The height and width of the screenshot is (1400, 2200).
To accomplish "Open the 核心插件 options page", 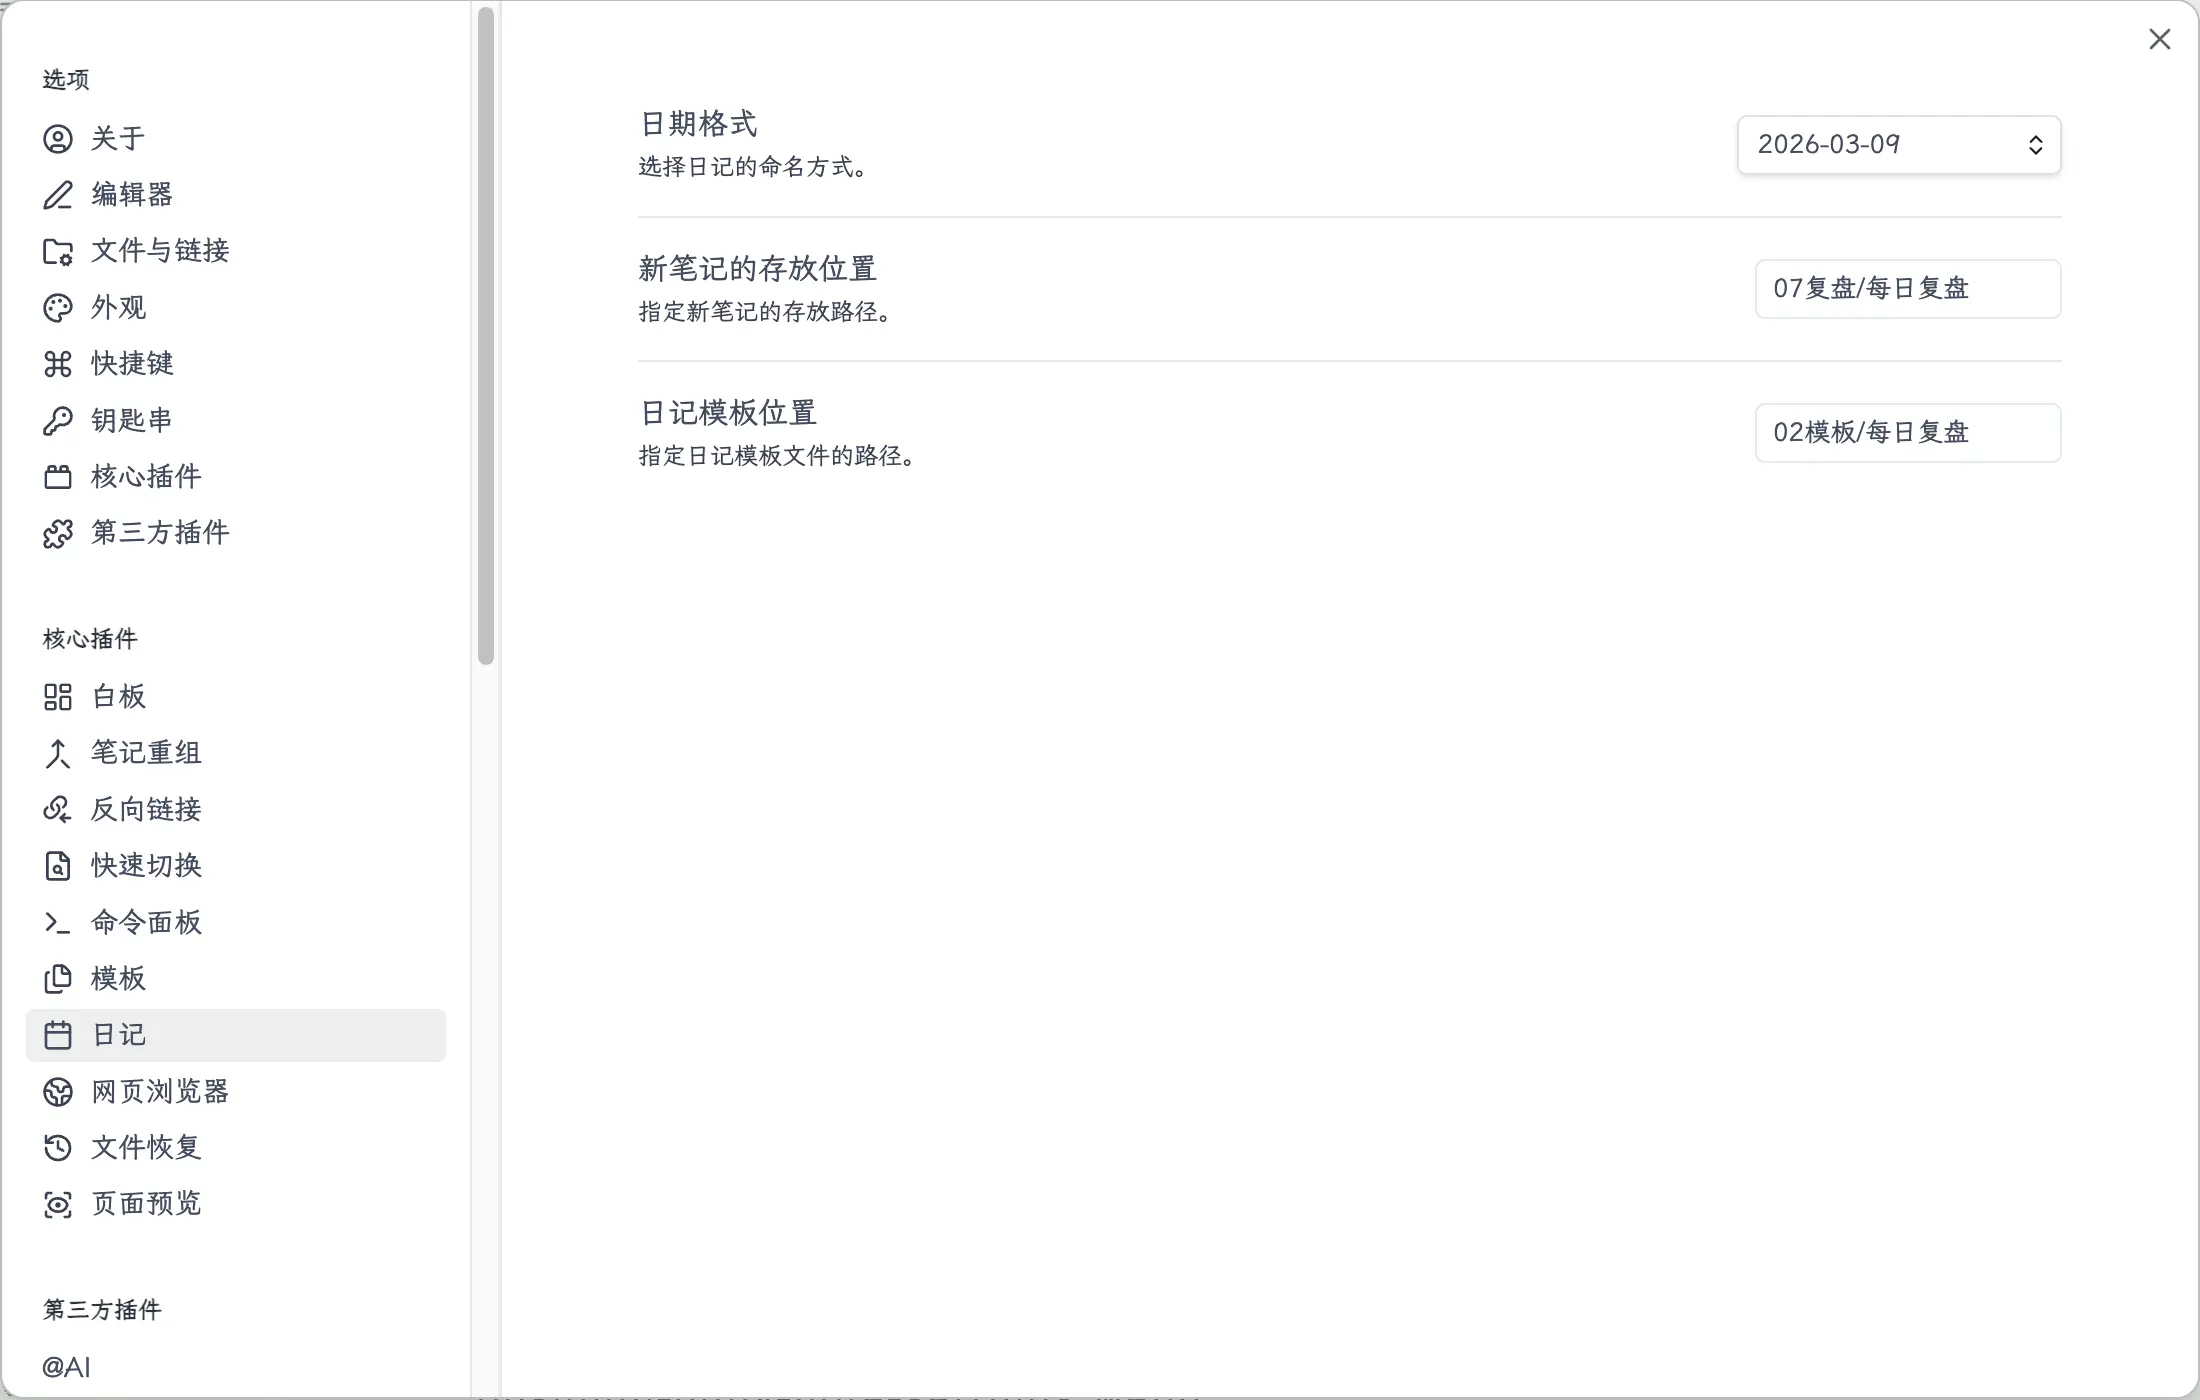I will tap(146, 477).
